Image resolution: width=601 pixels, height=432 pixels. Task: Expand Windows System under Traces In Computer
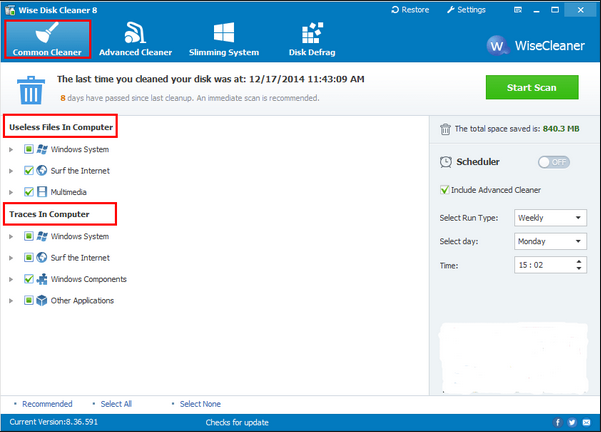click(x=11, y=237)
